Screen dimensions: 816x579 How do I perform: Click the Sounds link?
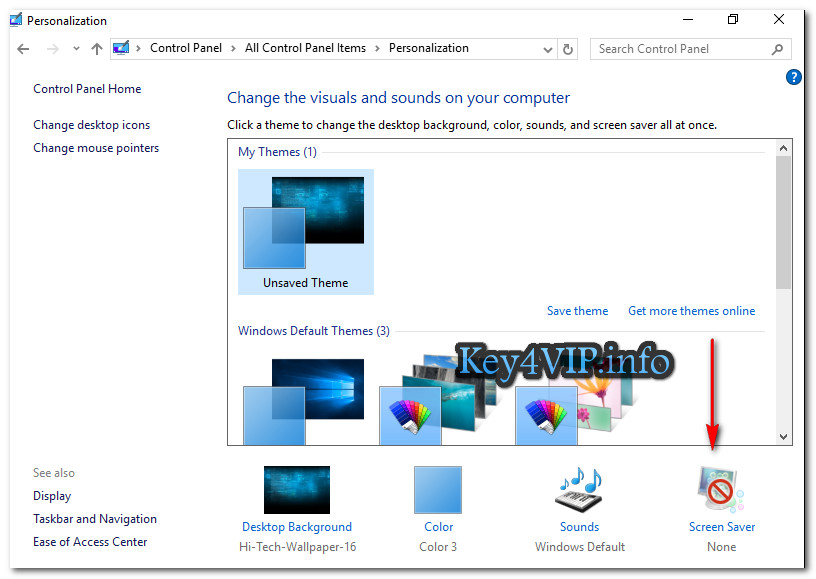(579, 526)
